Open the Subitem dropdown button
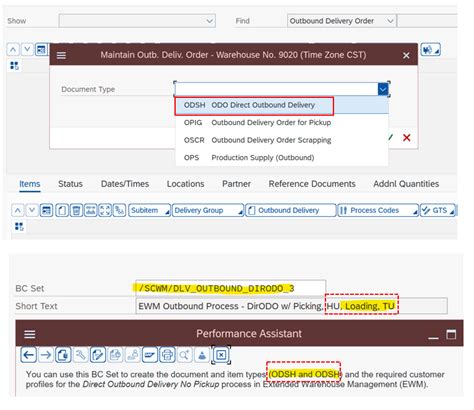474x410 pixels. click(x=149, y=210)
